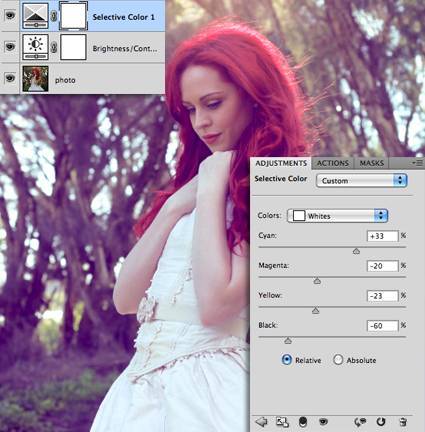This screenshot has width=425, height=432.
Task: Toggle adjustment layer visibility eye in bottom bar
Action: [x=323, y=422]
